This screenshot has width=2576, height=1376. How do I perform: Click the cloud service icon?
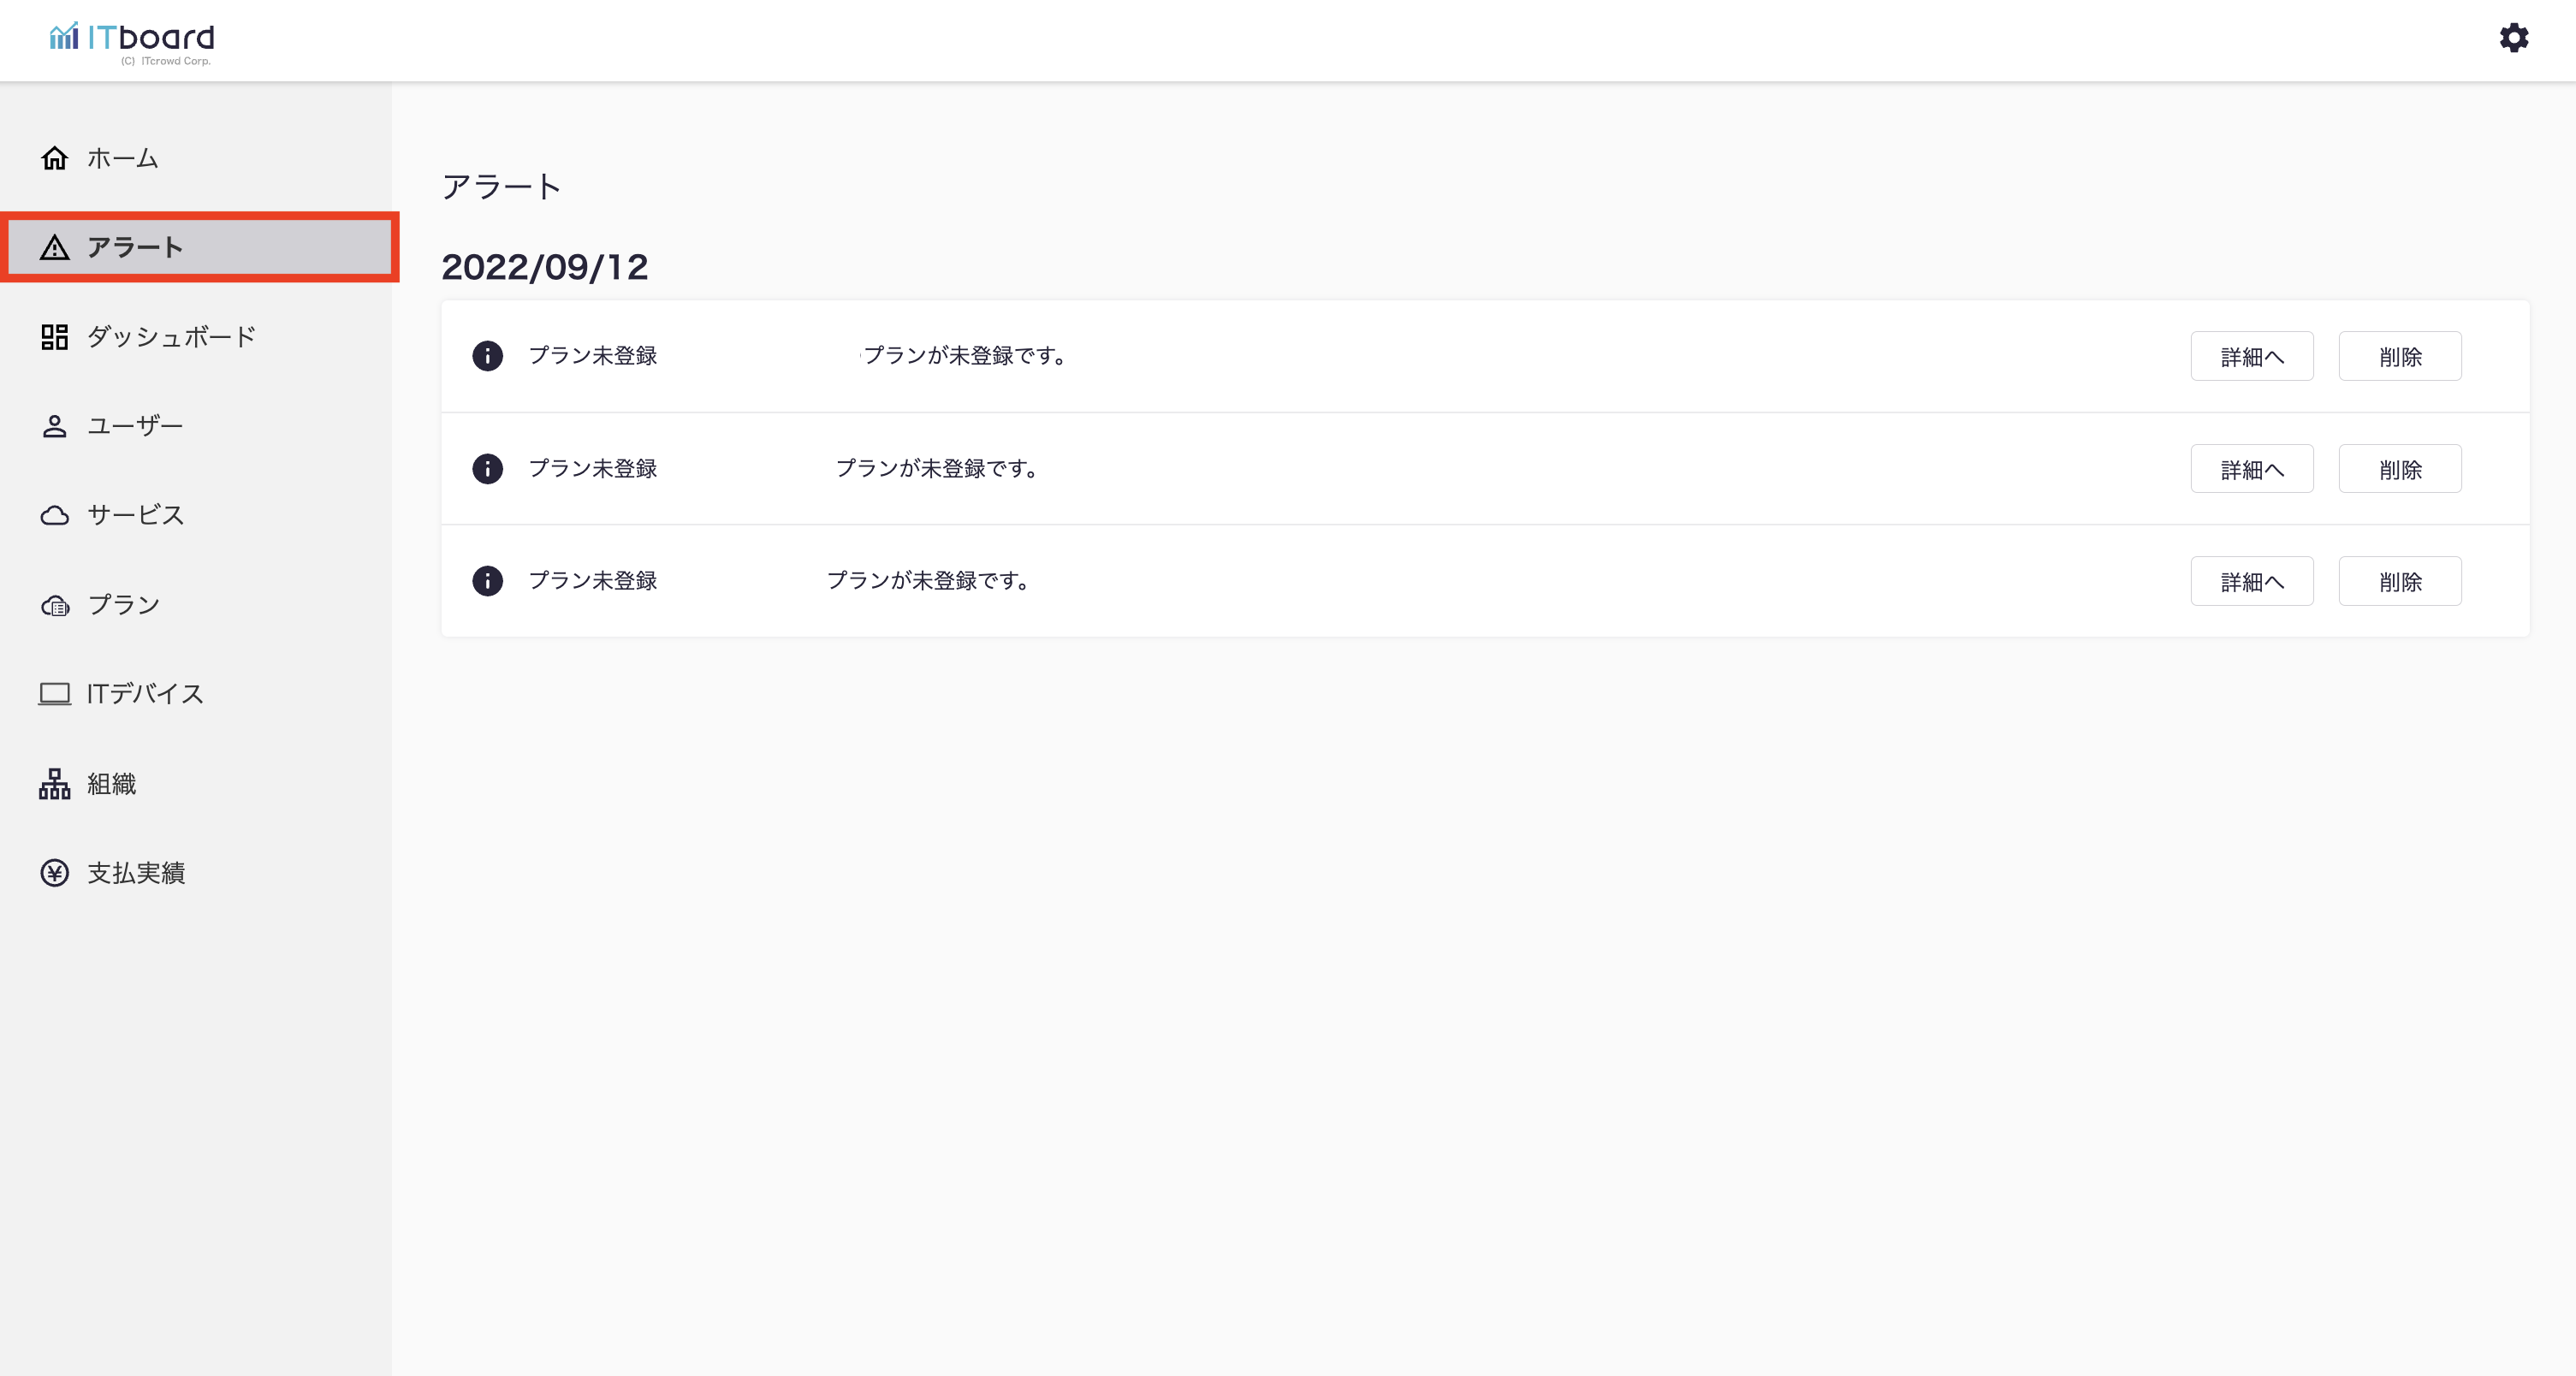click(54, 515)
